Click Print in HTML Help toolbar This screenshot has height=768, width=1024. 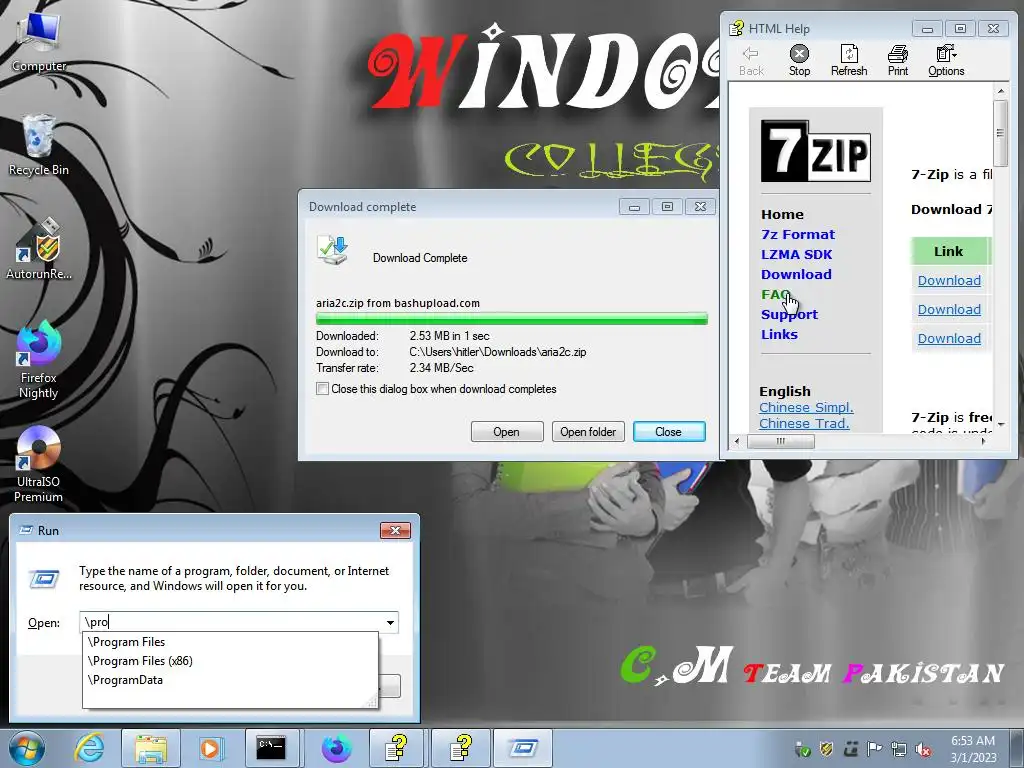point(898,61)
